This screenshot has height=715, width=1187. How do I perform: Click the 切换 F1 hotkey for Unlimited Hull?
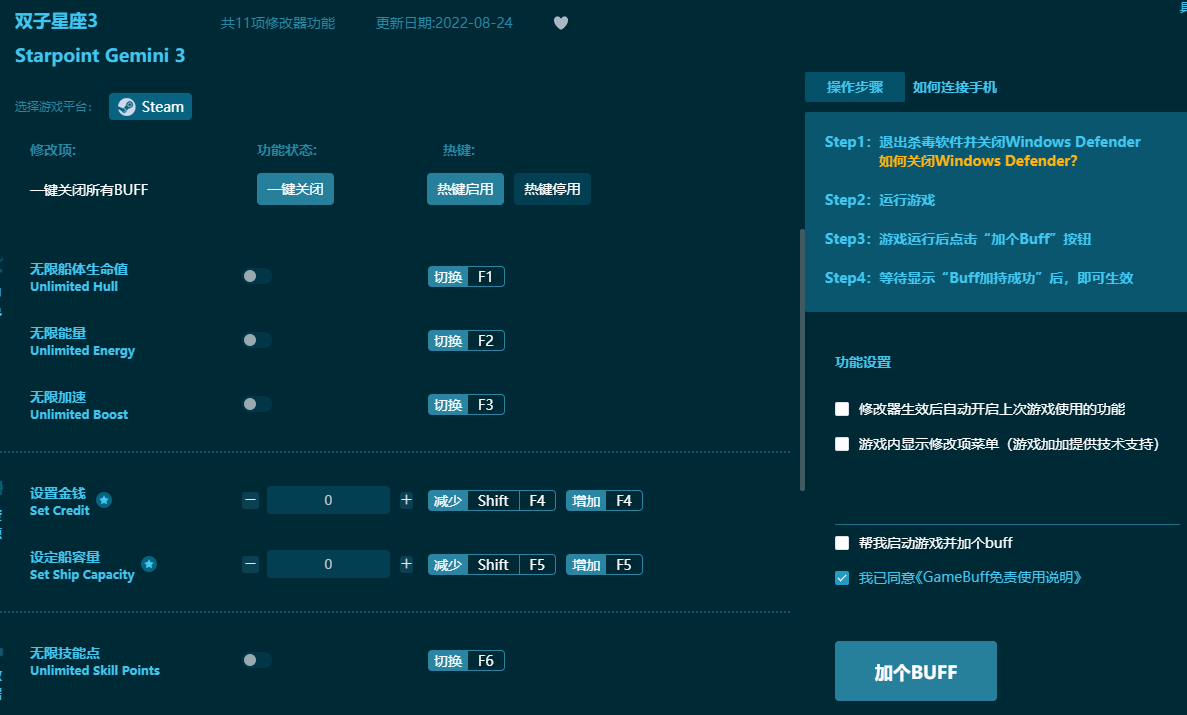click(466, 277)
